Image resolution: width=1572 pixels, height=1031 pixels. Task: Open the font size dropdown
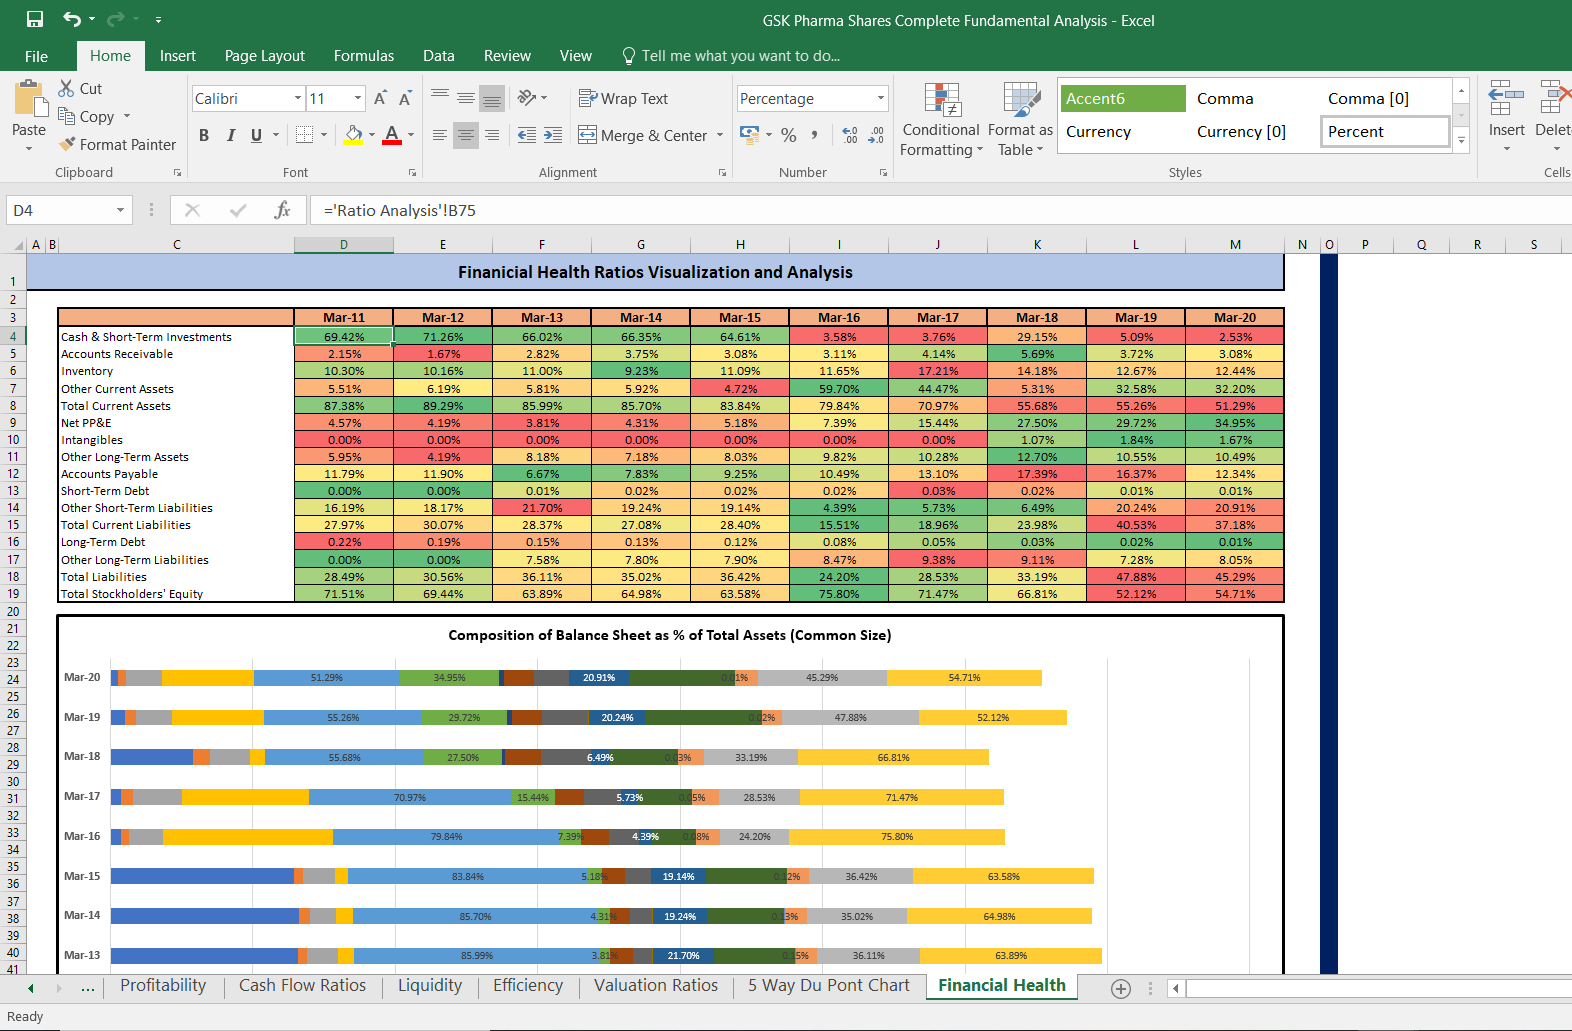358,98
